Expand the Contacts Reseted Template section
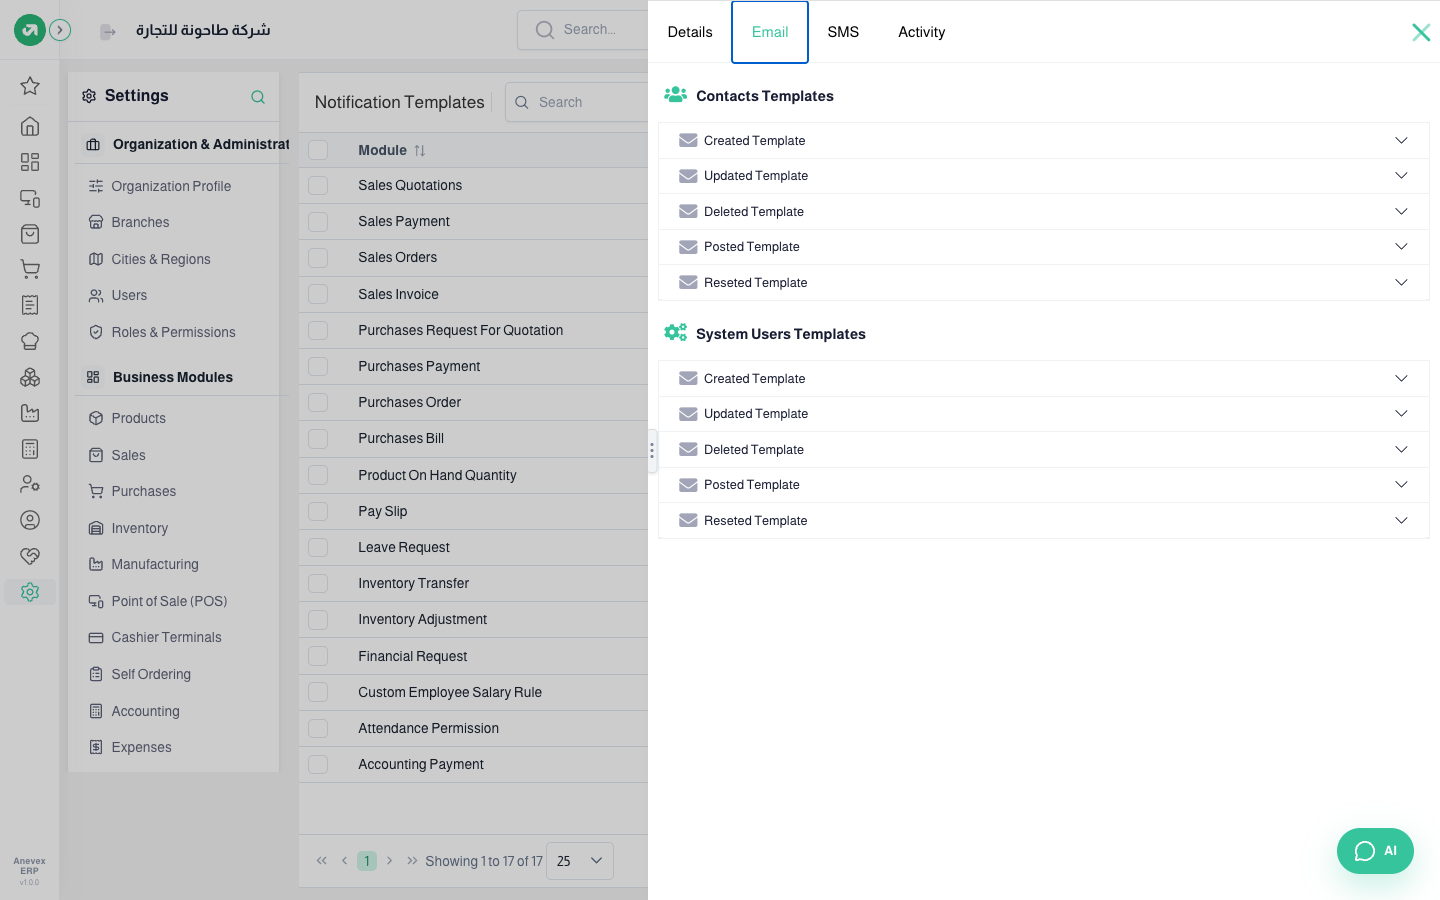The image size is (1440, 900). pyautogui.click(x=1043, y=282)
